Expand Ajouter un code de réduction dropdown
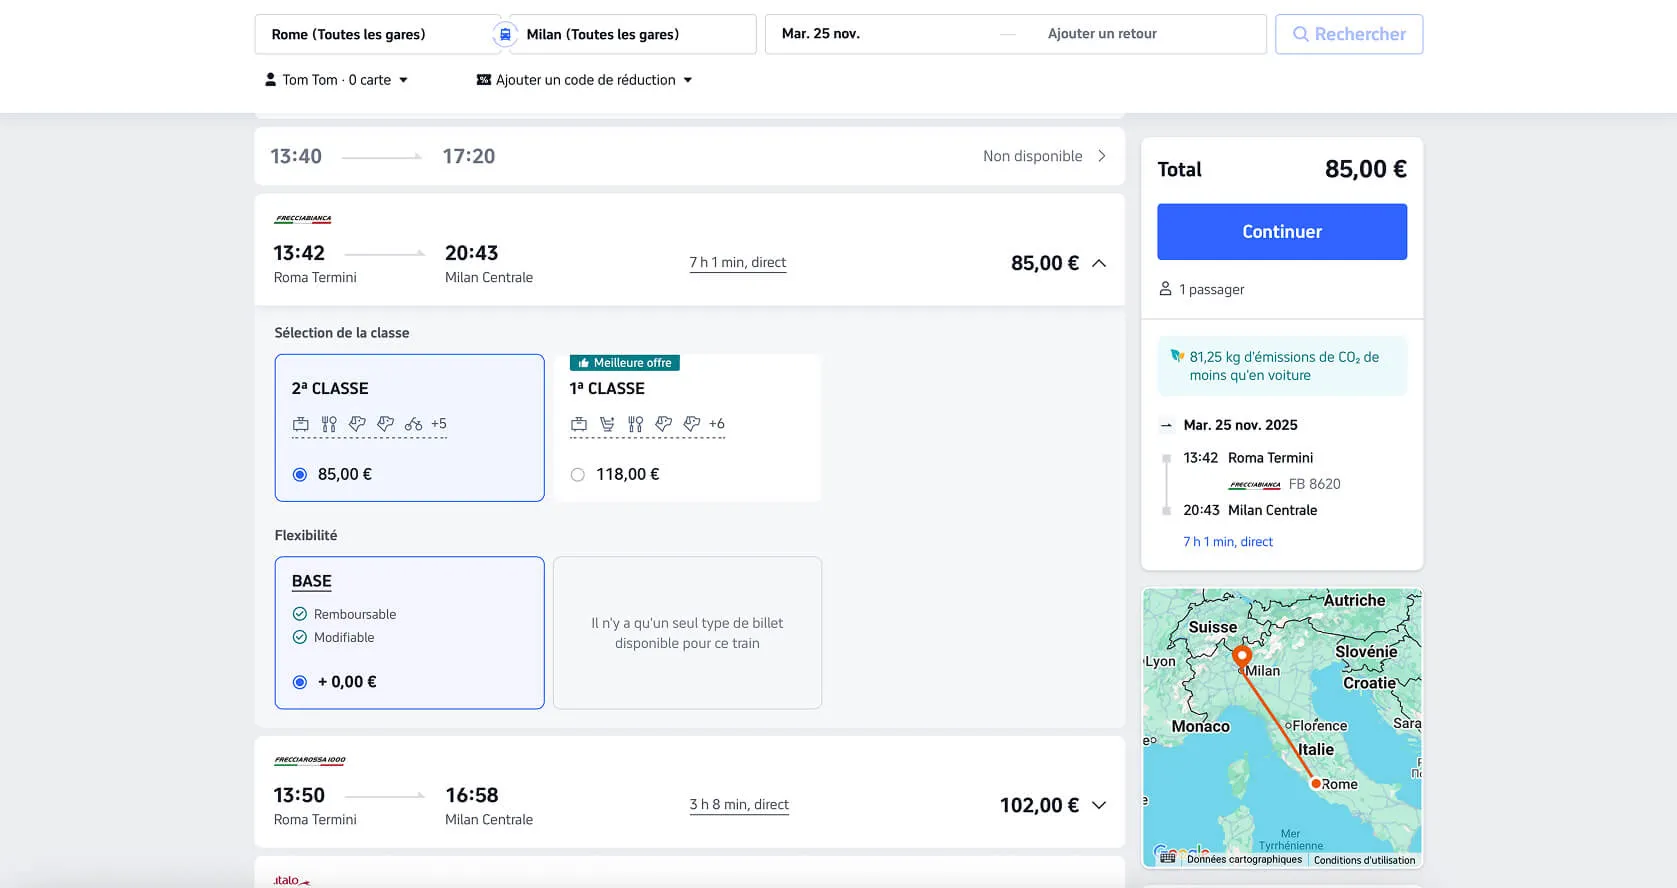 [585, 80]
